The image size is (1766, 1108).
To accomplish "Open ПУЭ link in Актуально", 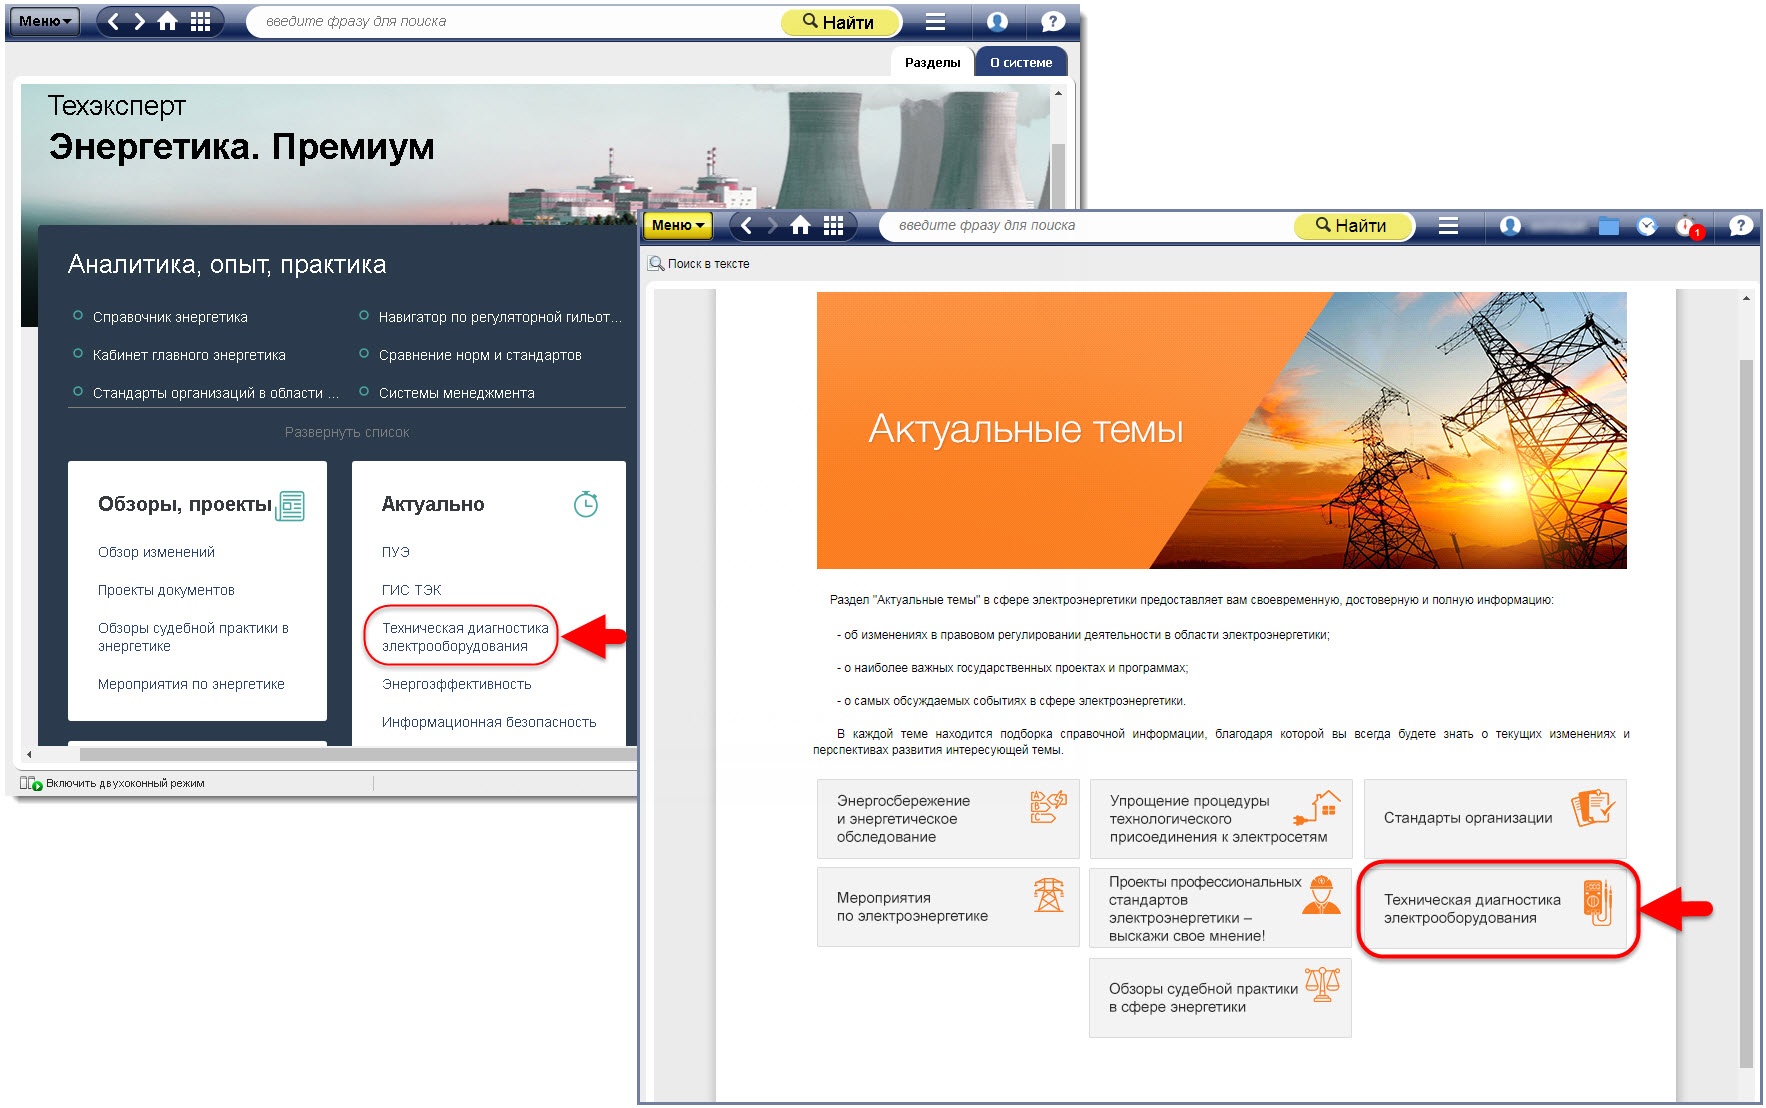I will [396, 552].
